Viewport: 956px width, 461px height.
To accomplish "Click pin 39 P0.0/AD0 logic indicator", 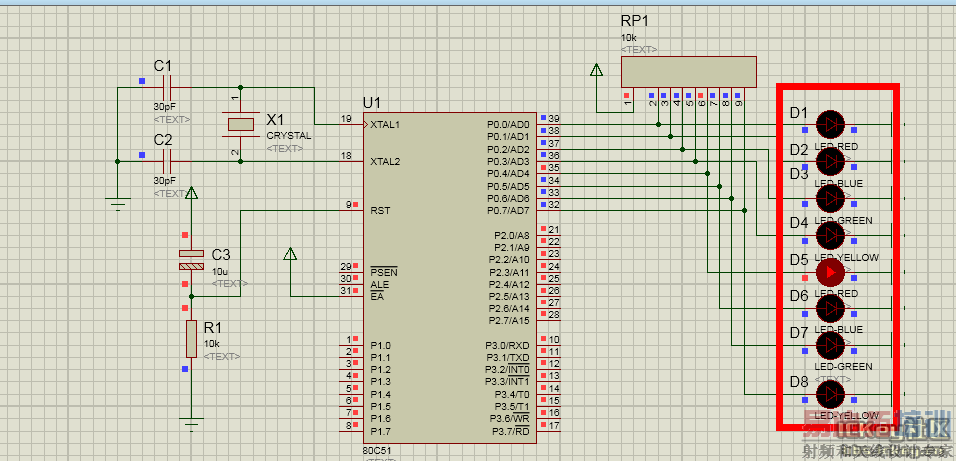I will click(542, 119).
